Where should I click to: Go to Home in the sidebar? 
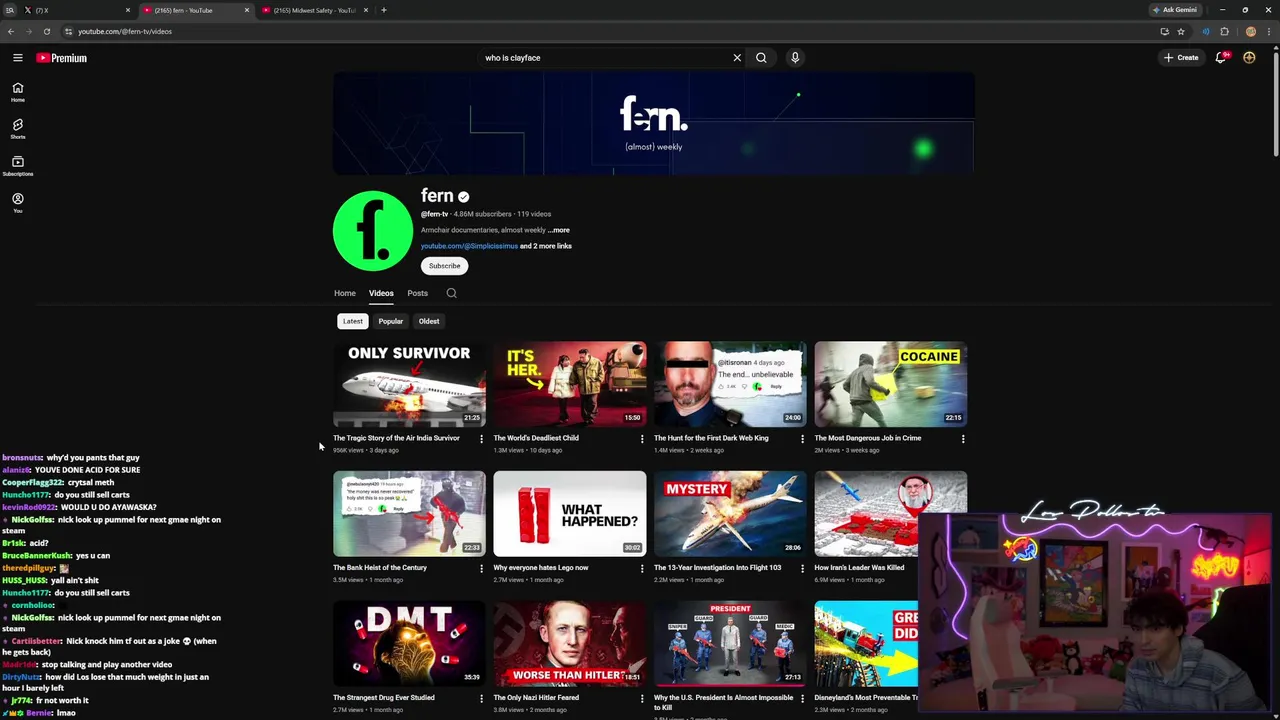point(17,92)
